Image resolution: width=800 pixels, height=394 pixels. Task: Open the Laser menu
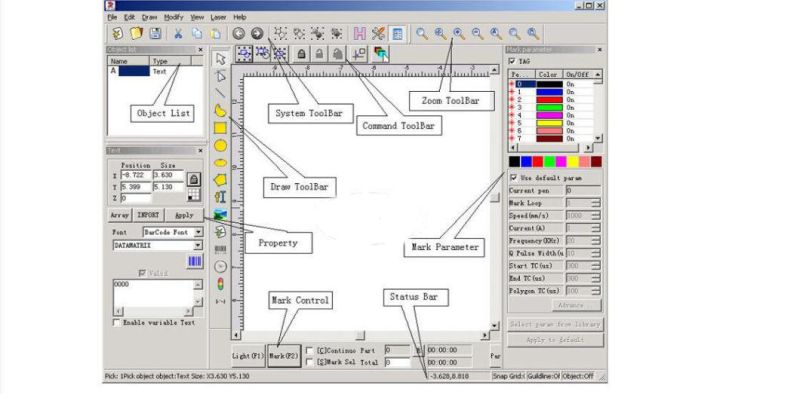click(218, 17)
